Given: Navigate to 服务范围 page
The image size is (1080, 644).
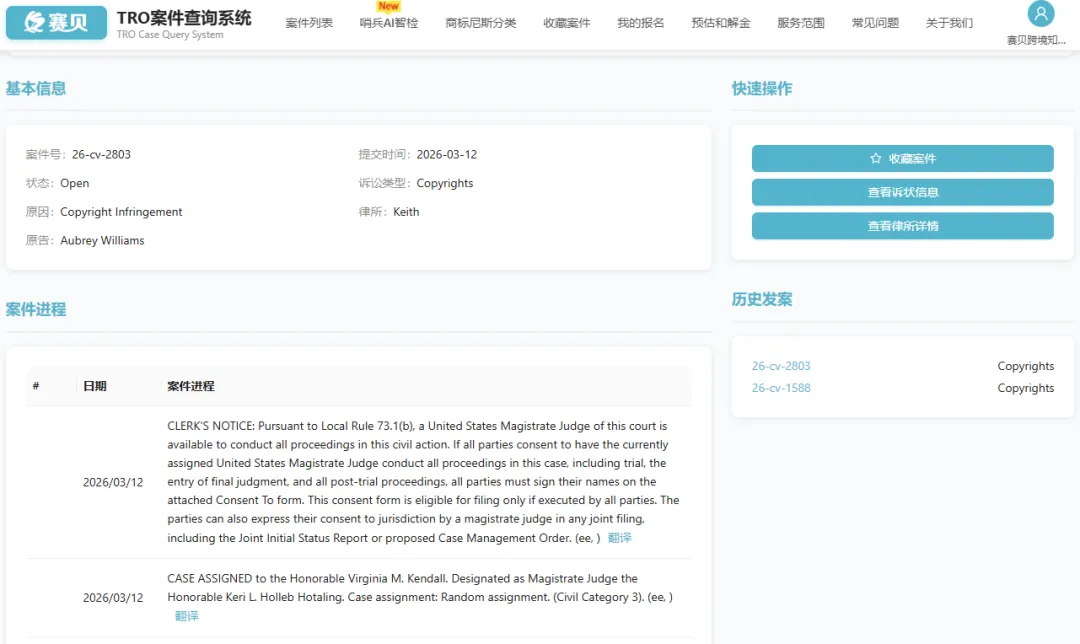Looking at the screenshot, I should [801, 23].
